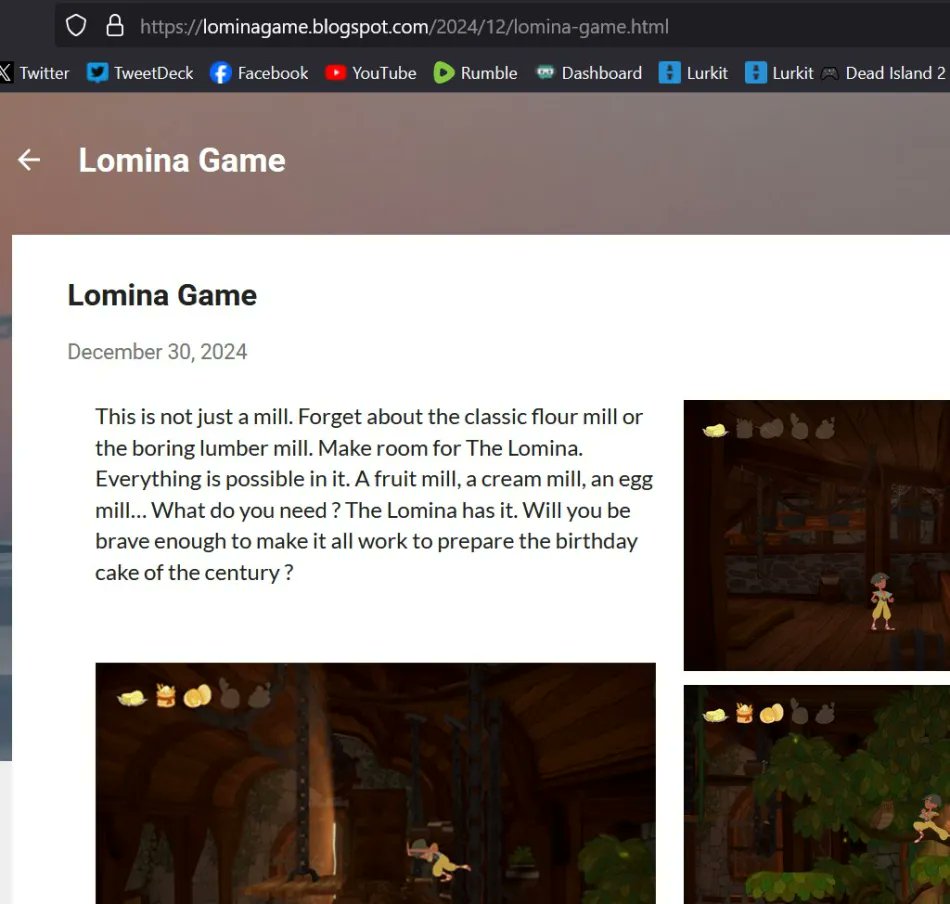Screen dimensions: 950x904
Task: Go back using the blog header arrow
Action: (x=29, y=160)
